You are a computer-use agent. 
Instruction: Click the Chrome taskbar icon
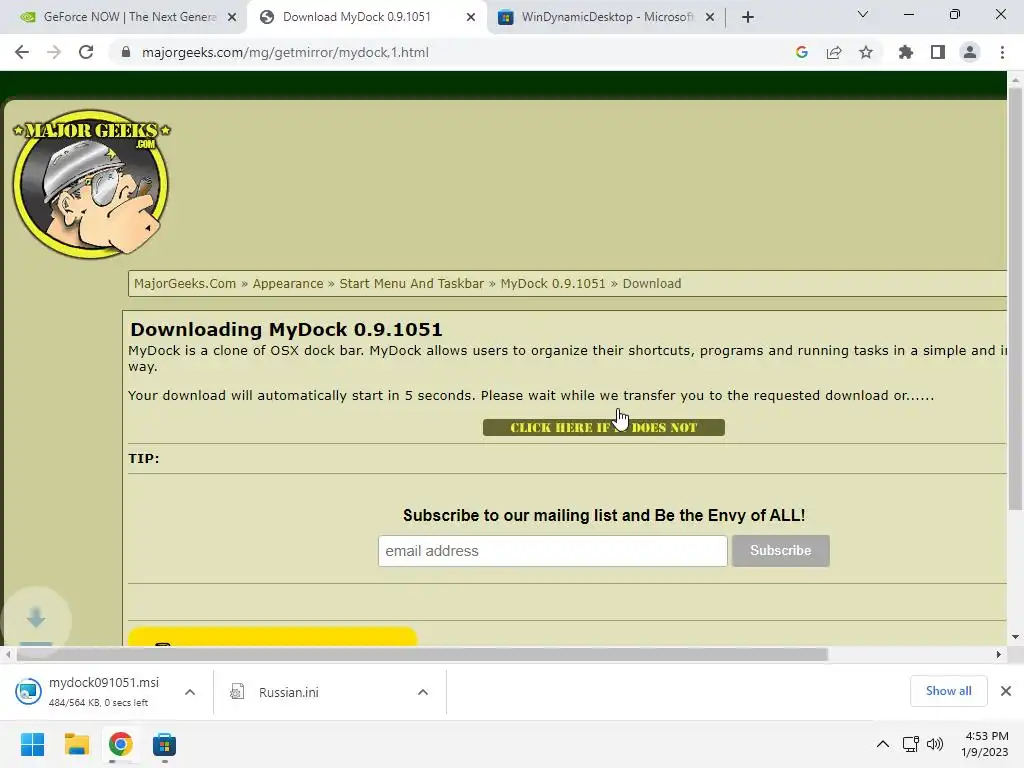[120, 744]
